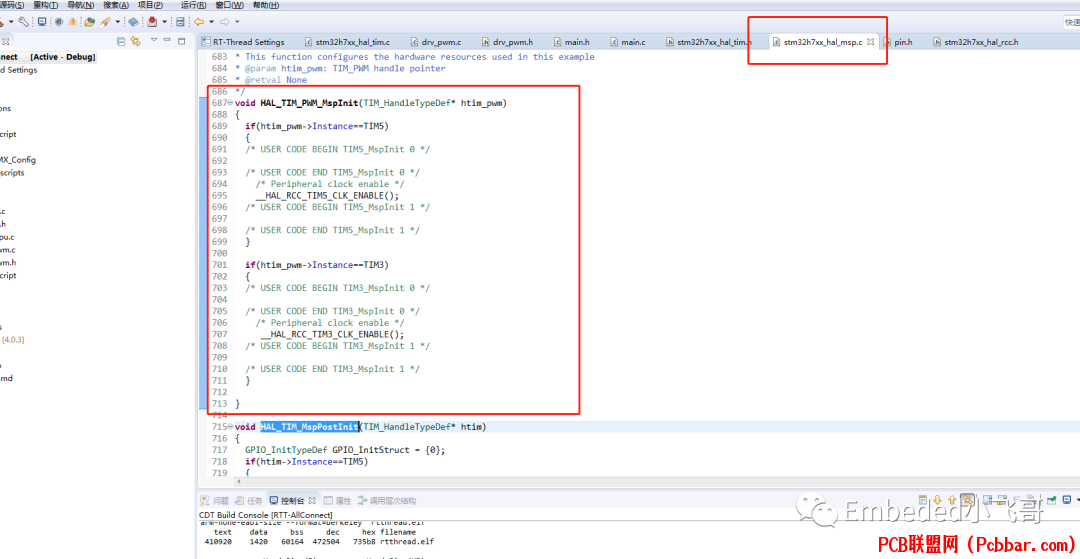
Task: Click the highlighted HAL_TIM_MspPostInit function name
Action: coord(309,427)
